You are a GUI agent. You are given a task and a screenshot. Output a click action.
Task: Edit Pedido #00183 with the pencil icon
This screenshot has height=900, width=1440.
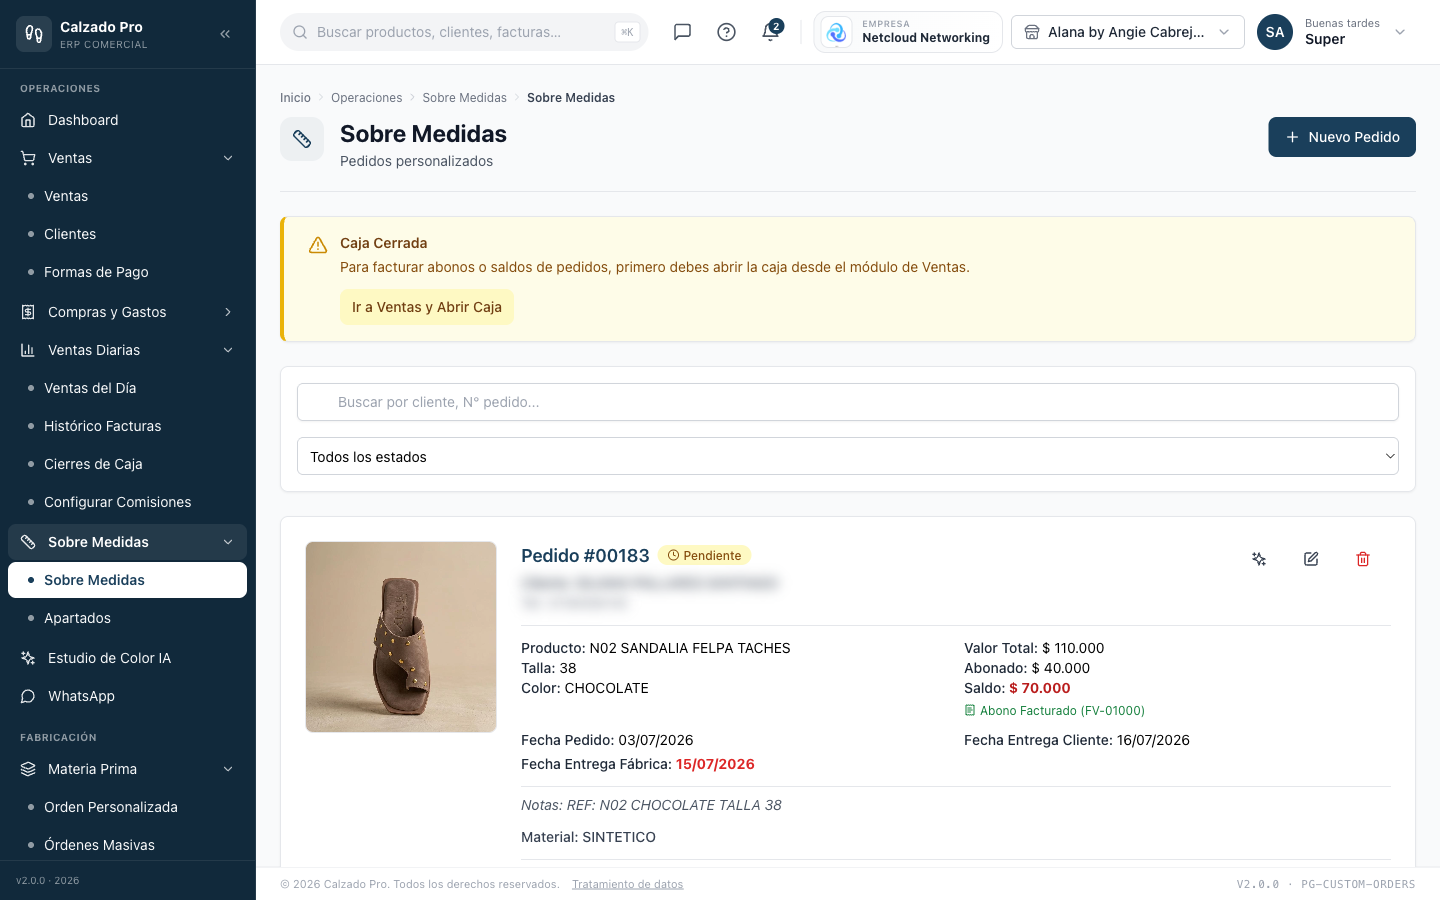pos(1311,559)
